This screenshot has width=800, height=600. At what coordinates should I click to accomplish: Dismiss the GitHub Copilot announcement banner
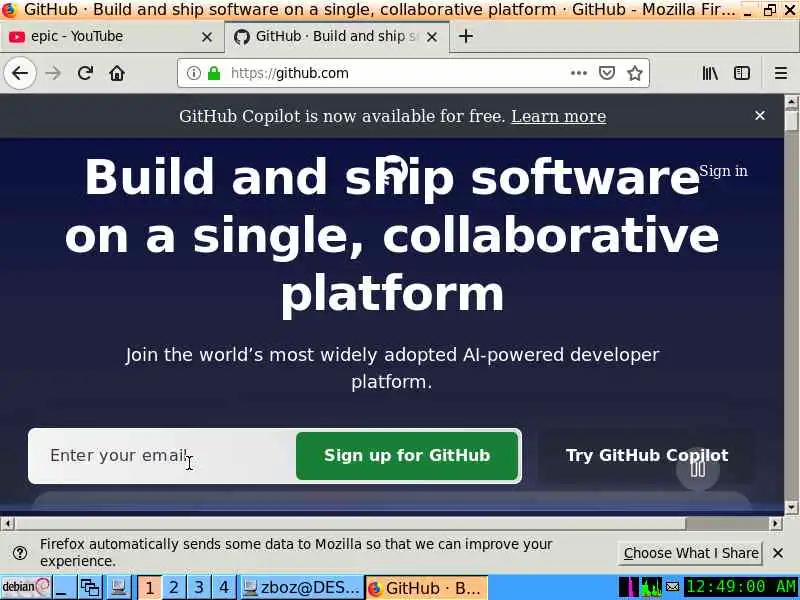(x=760, y=115)
